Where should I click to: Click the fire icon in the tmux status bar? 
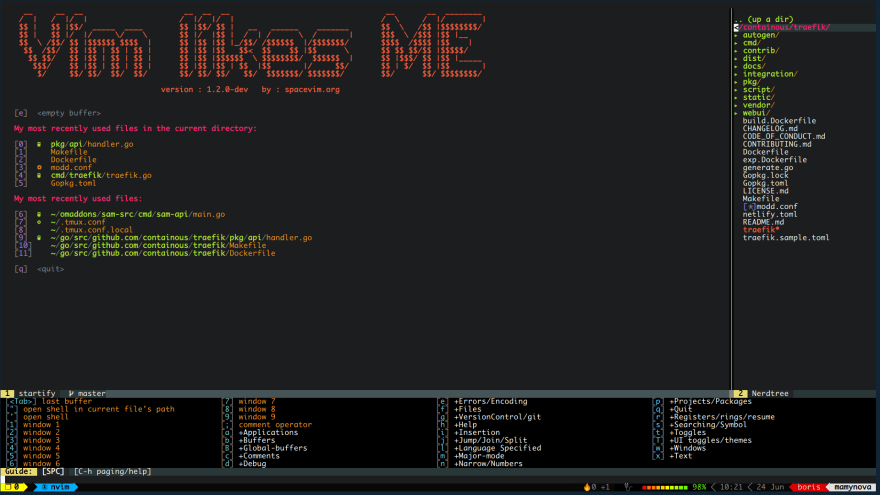[587, 487]
